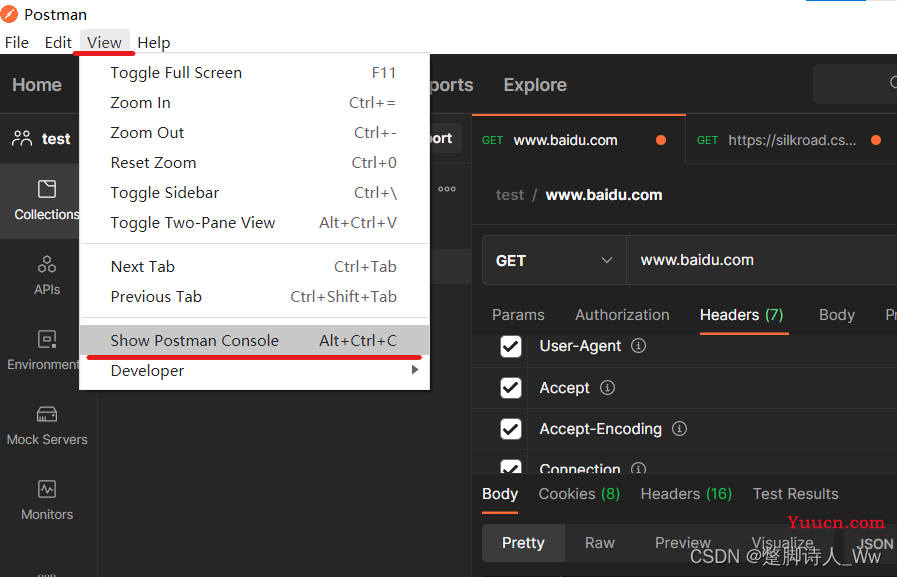Expand the Developer submenu
The width and height of the screenshot is (897, 577).
pos(255,371)
